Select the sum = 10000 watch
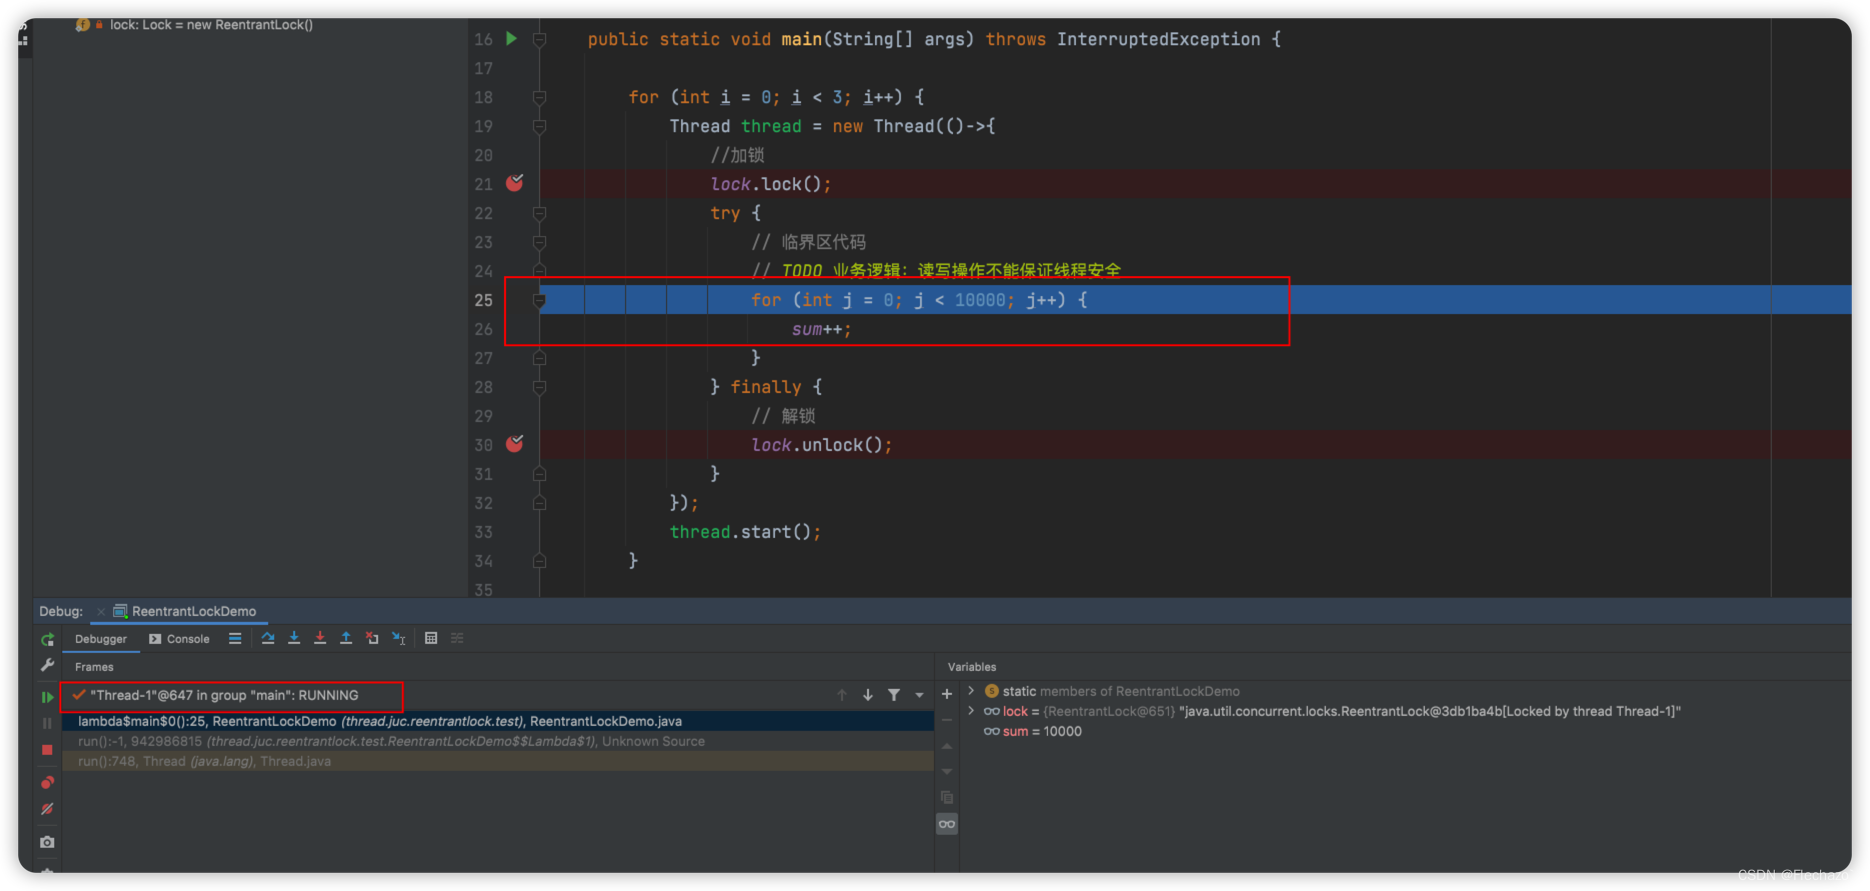Image resolution: width=1870 pixels, height=891 pixels. click(x=1033, y=731)
